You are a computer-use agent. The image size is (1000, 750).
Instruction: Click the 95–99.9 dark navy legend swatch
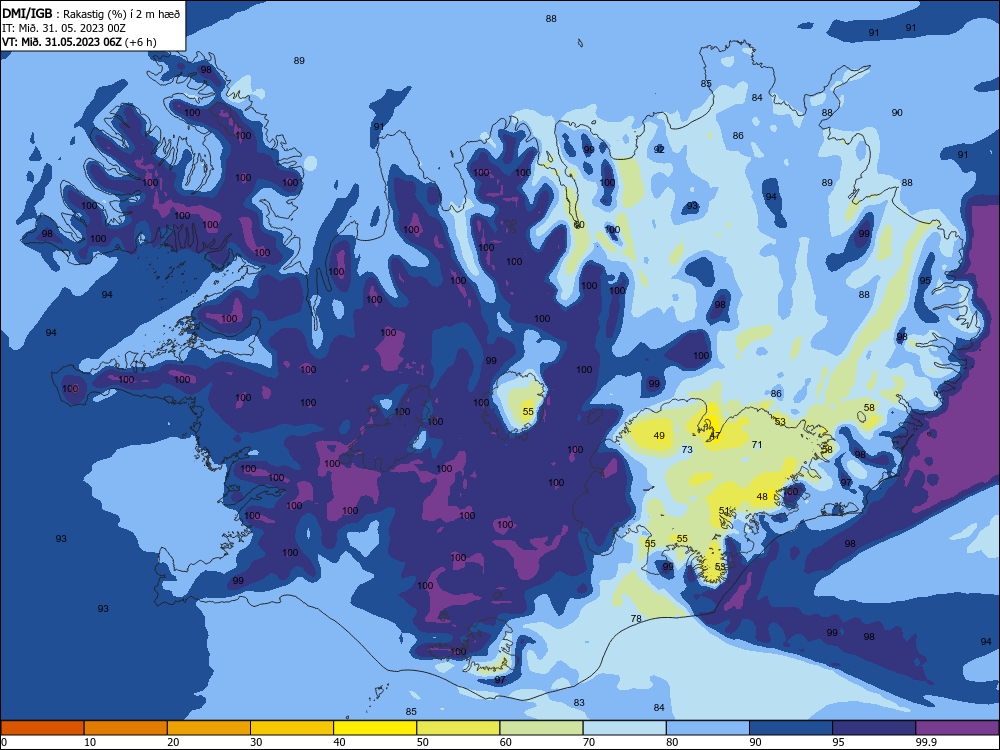(874, 728)
